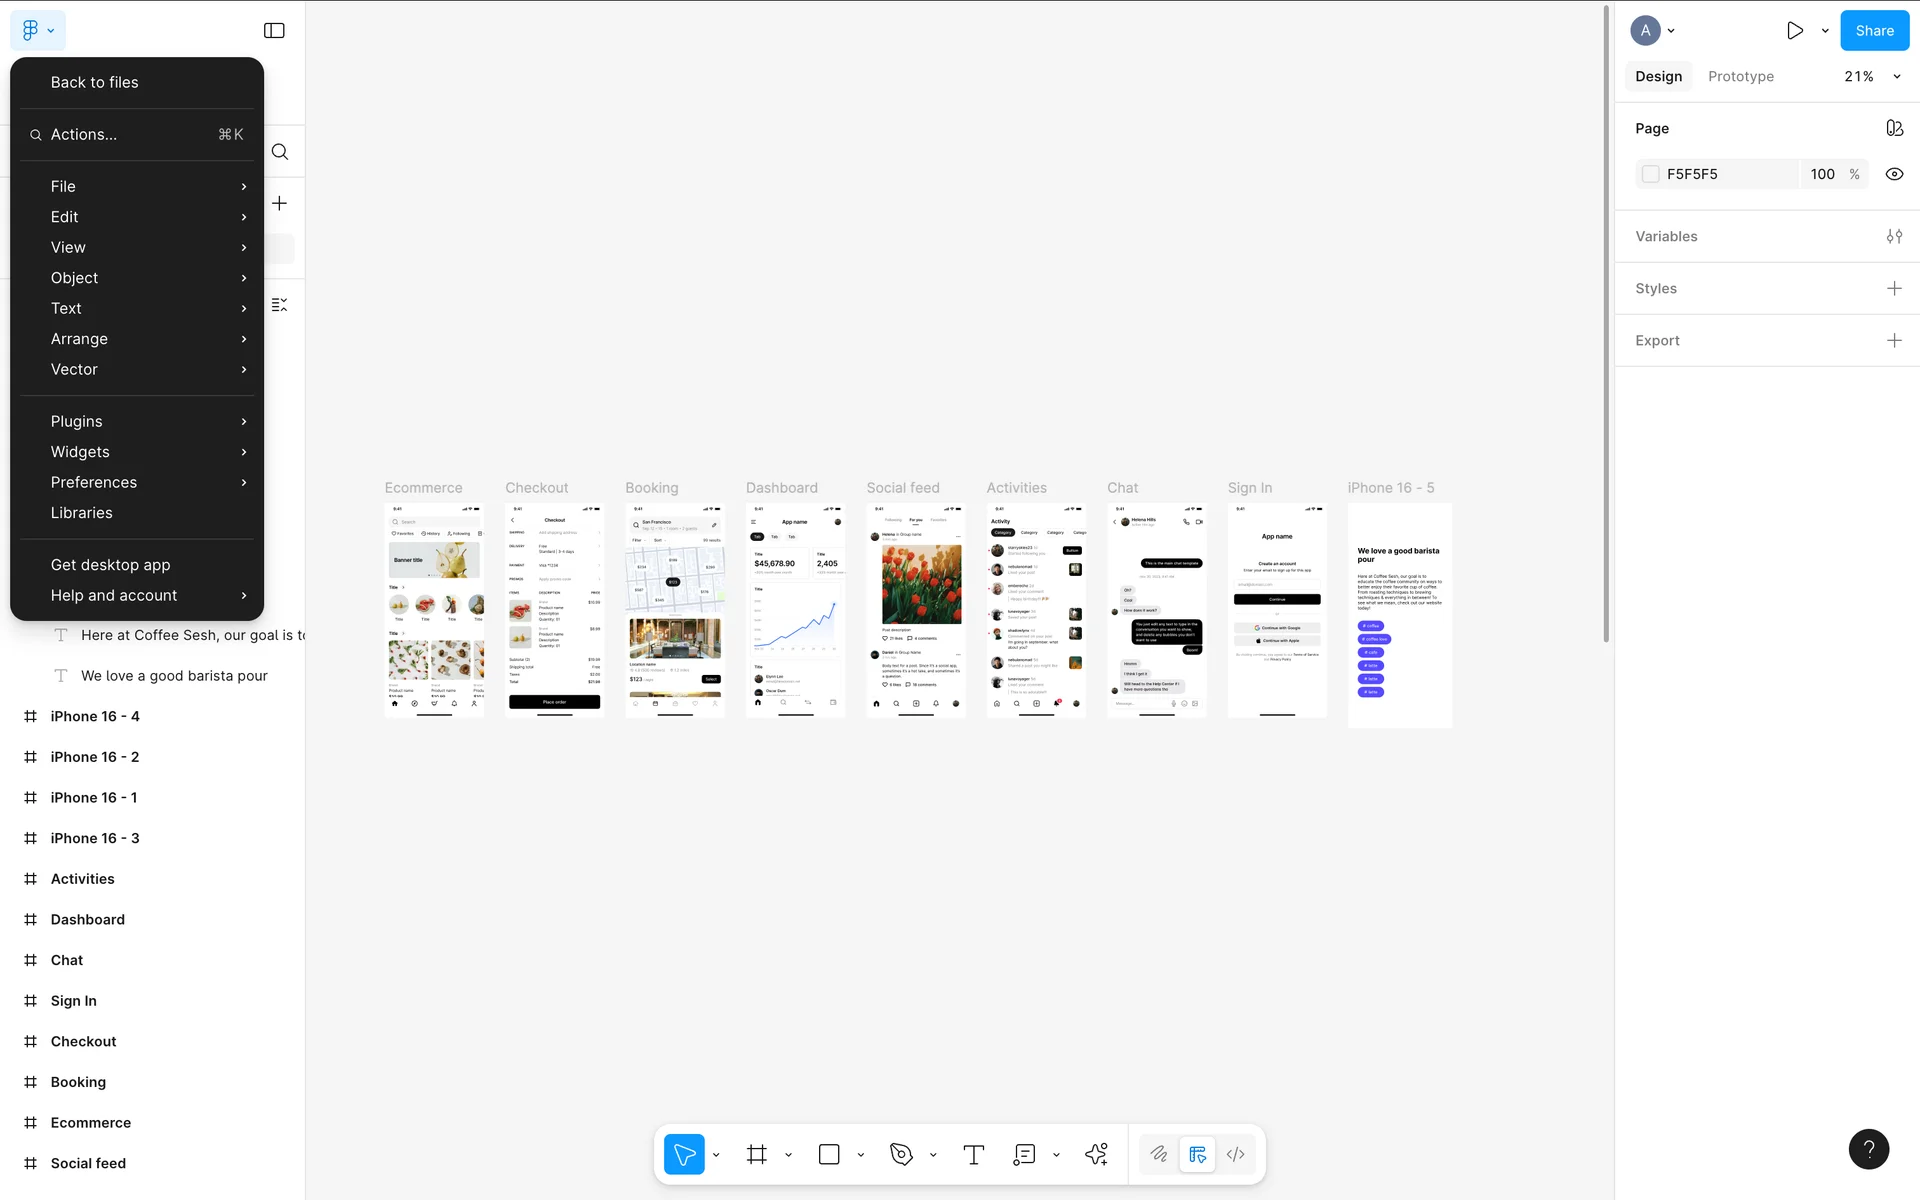Switch to the Prototype tab
Image resolution: width=1920 pixels, height=1200 pixels.
tap(1740, 77)
